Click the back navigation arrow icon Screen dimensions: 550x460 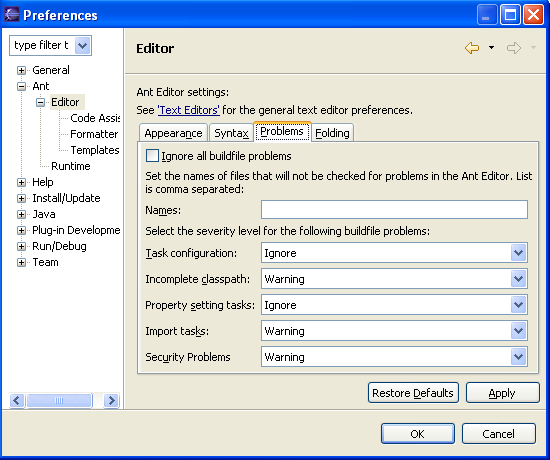tap(472, 48)
